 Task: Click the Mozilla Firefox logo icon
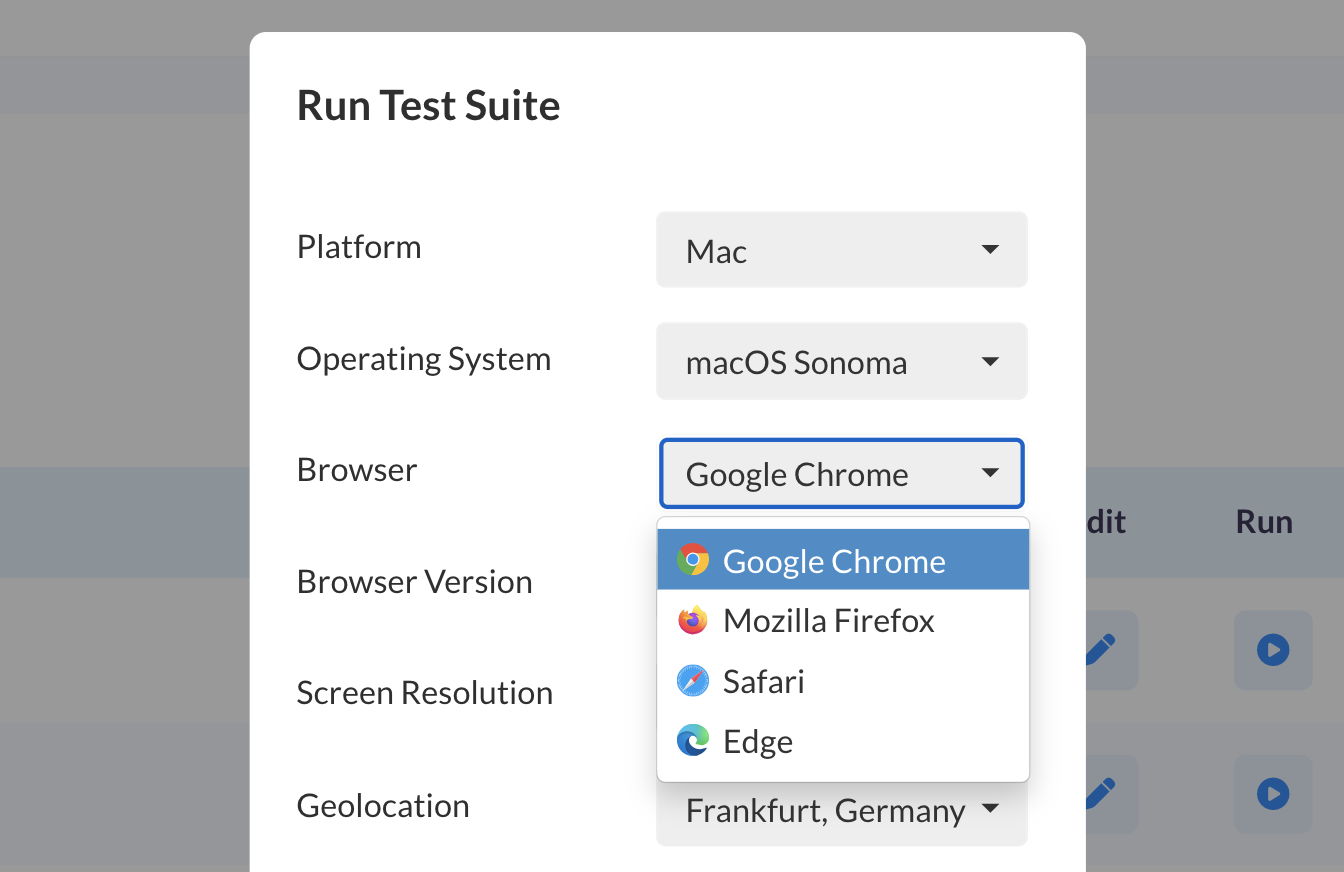click(693, 620)
